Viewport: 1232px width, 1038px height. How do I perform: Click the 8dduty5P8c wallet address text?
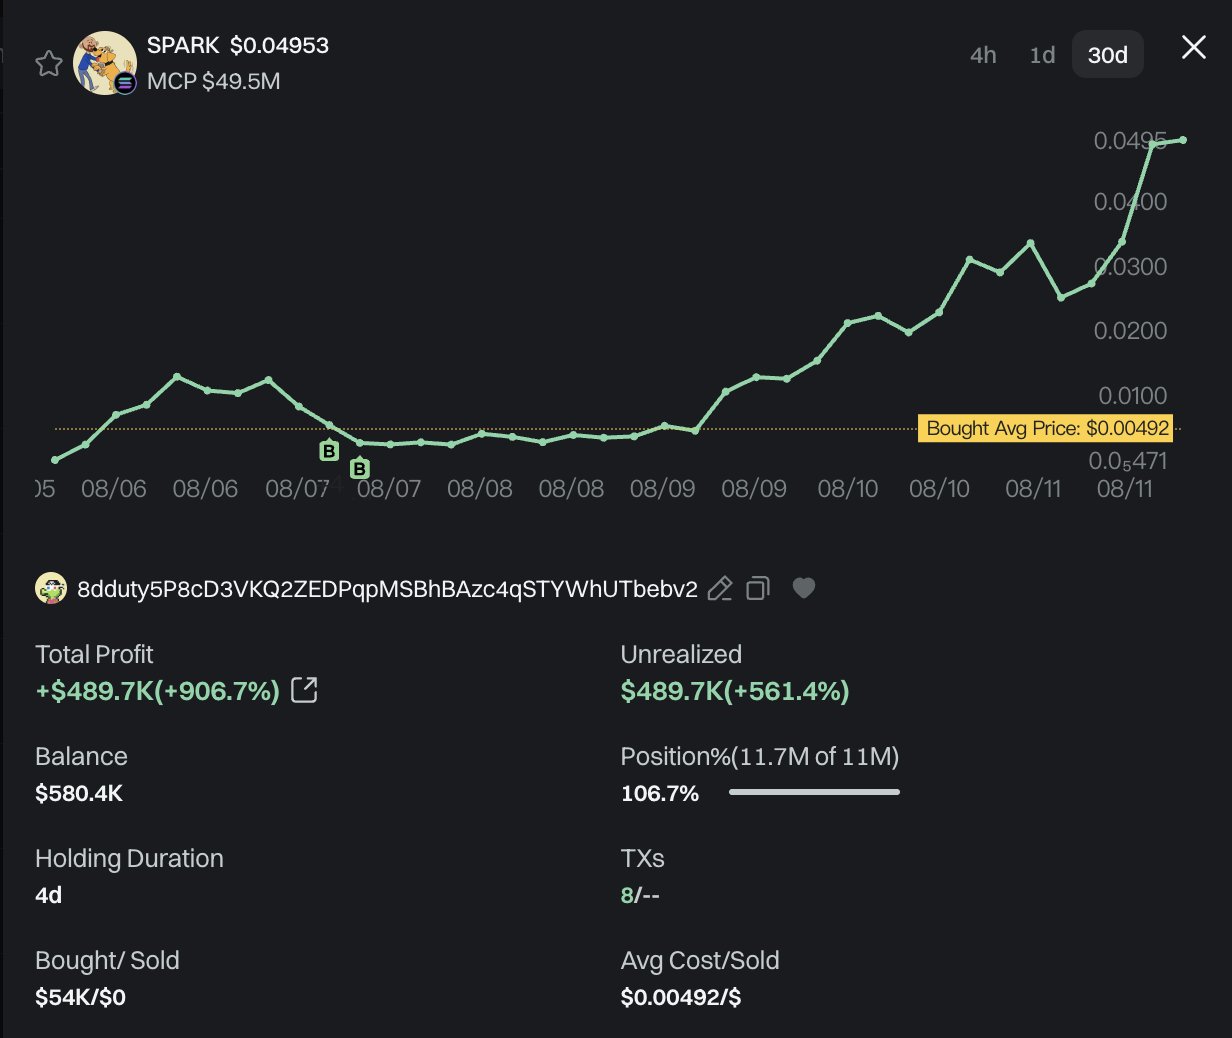[x=387, y=589]
